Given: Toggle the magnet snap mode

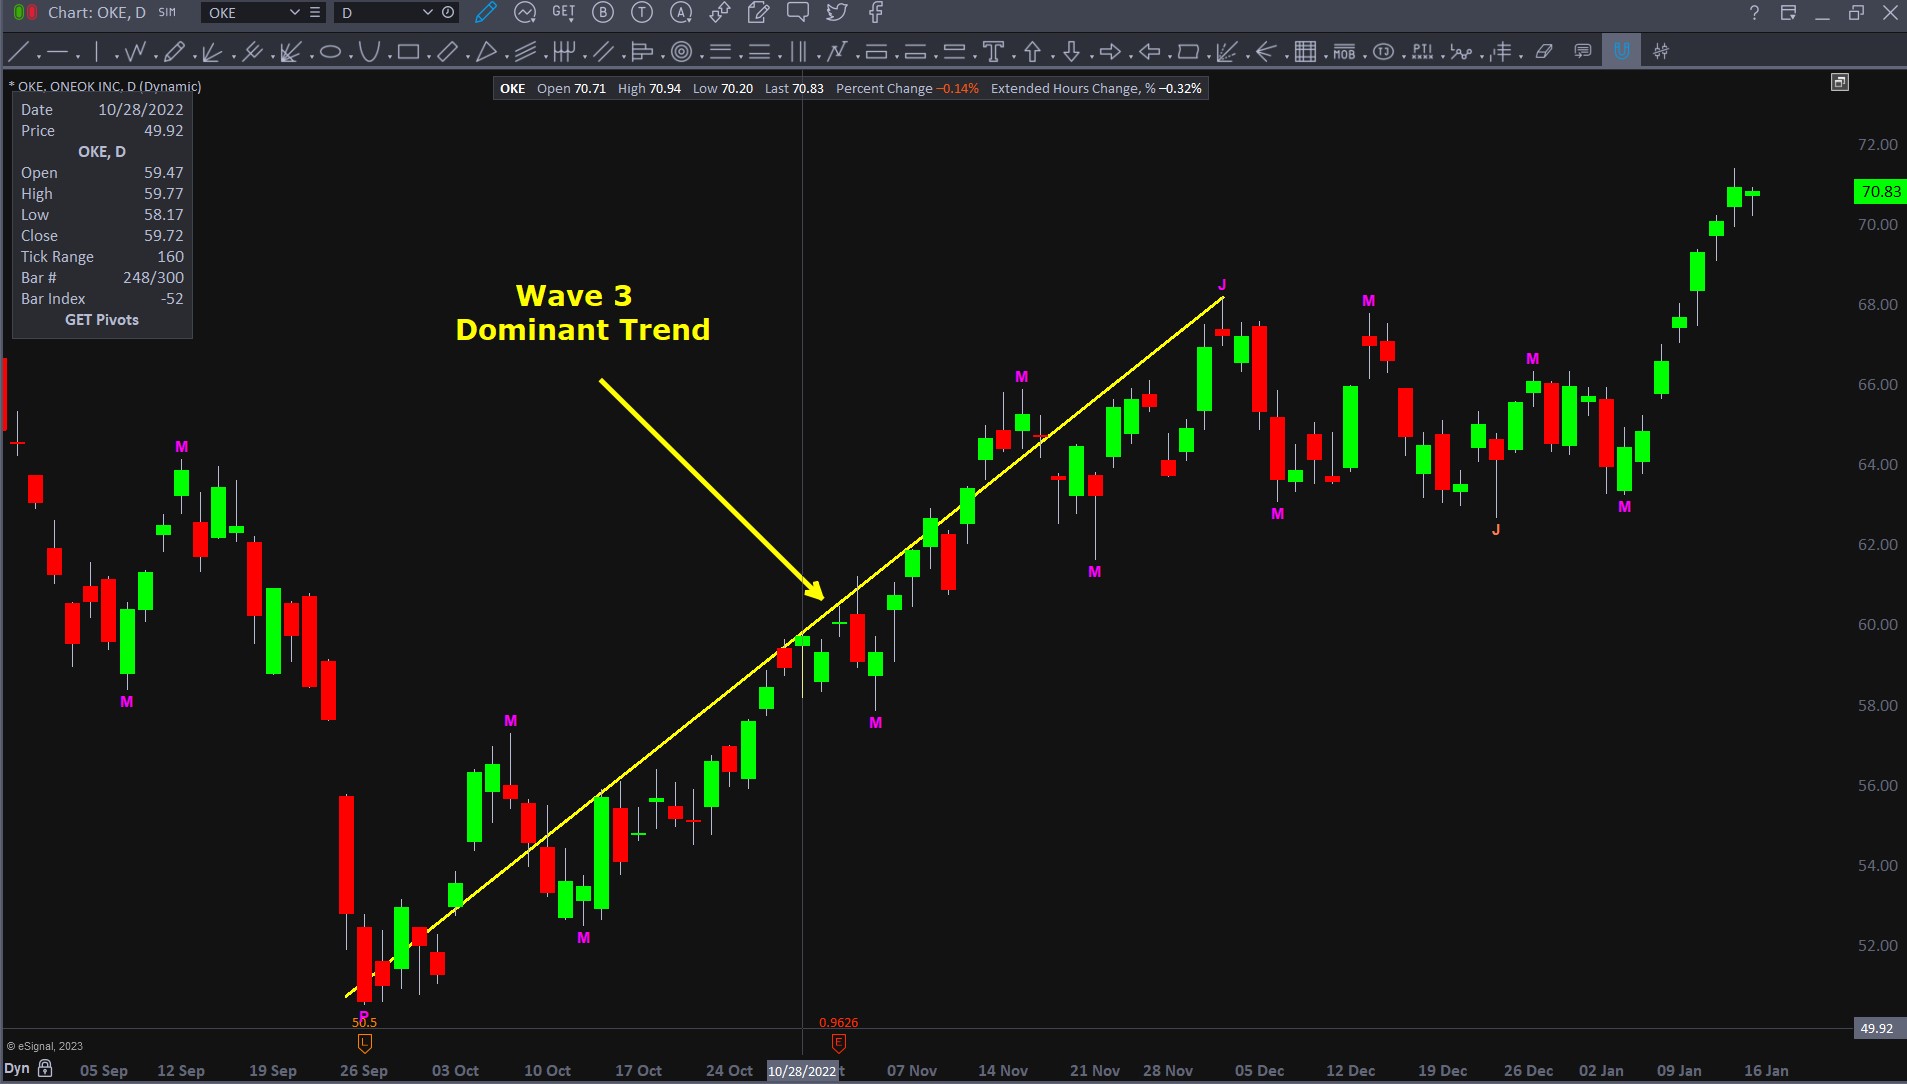Looking at the screenshot, I should click(1621, 51).
